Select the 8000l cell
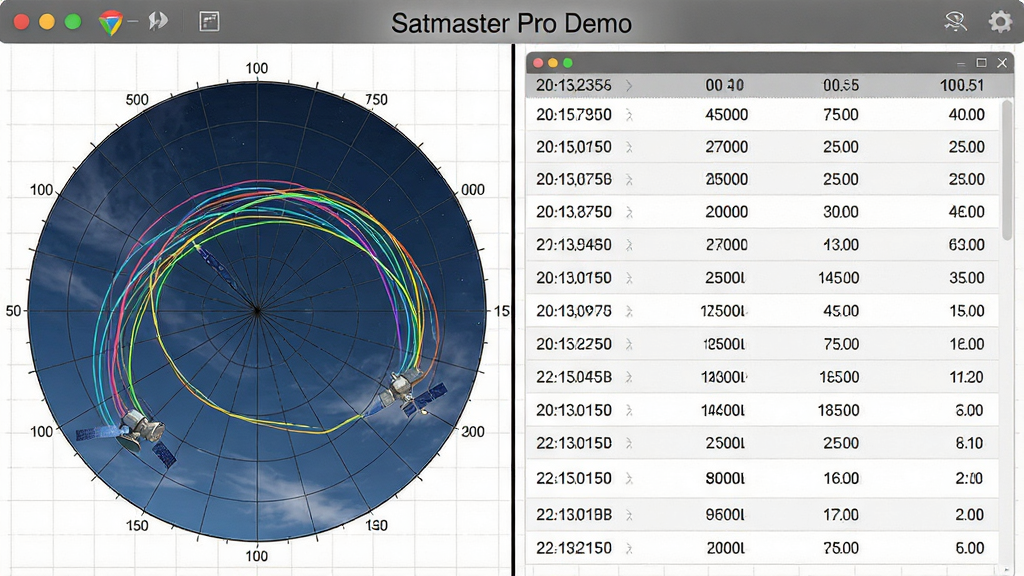This screenshot has height=576, width=1024. (x=725, y=478)
